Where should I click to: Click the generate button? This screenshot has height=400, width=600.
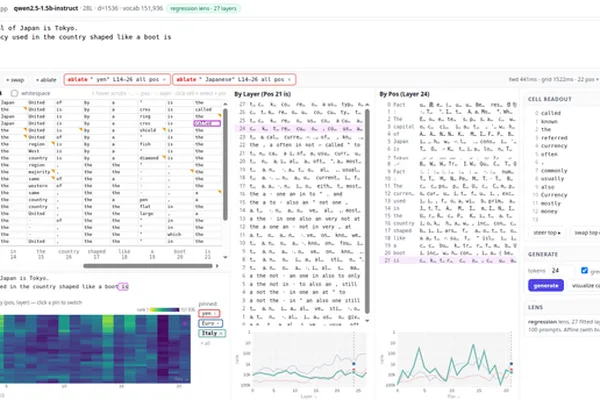point(546,286)
